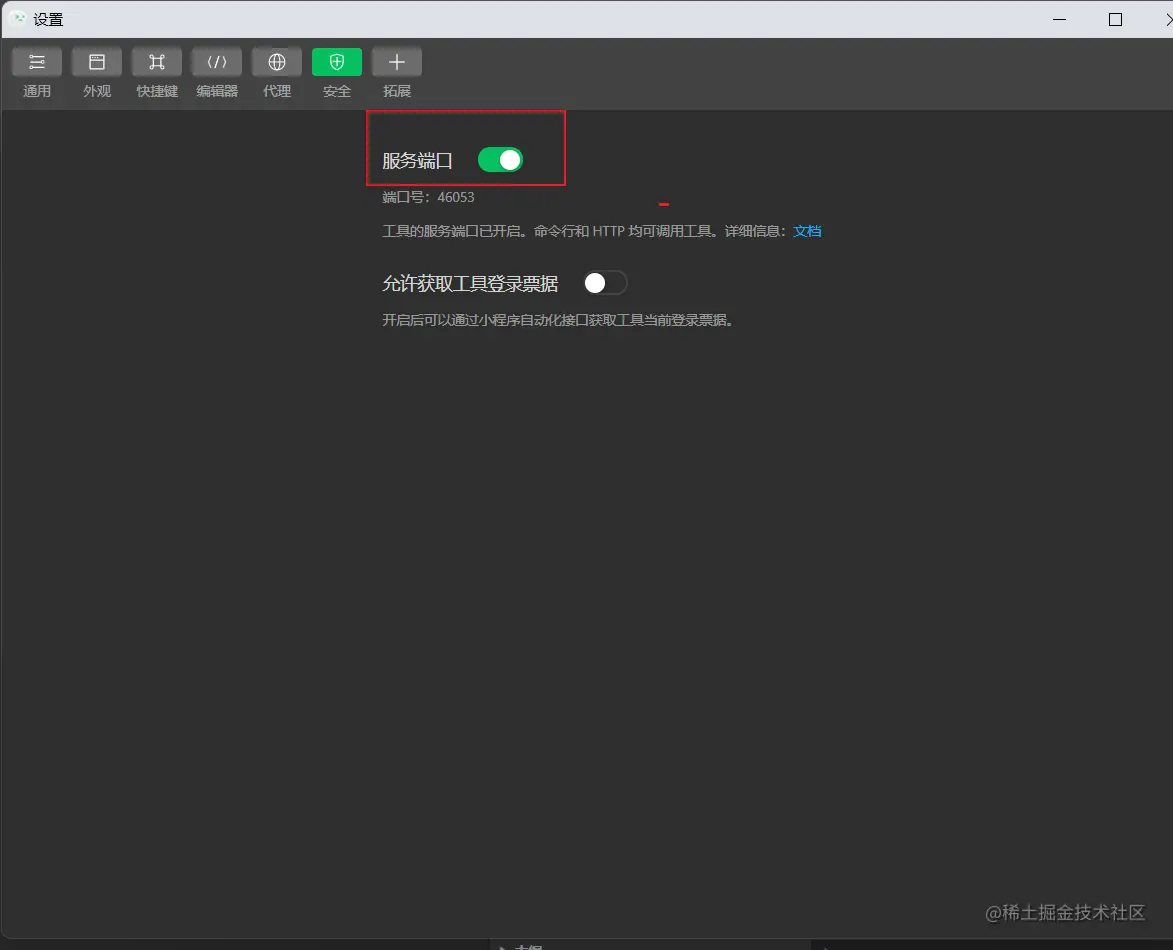Turn off the 服务端口 service port switch
This screenshot has width=1173, height=950.
(500, 159)
